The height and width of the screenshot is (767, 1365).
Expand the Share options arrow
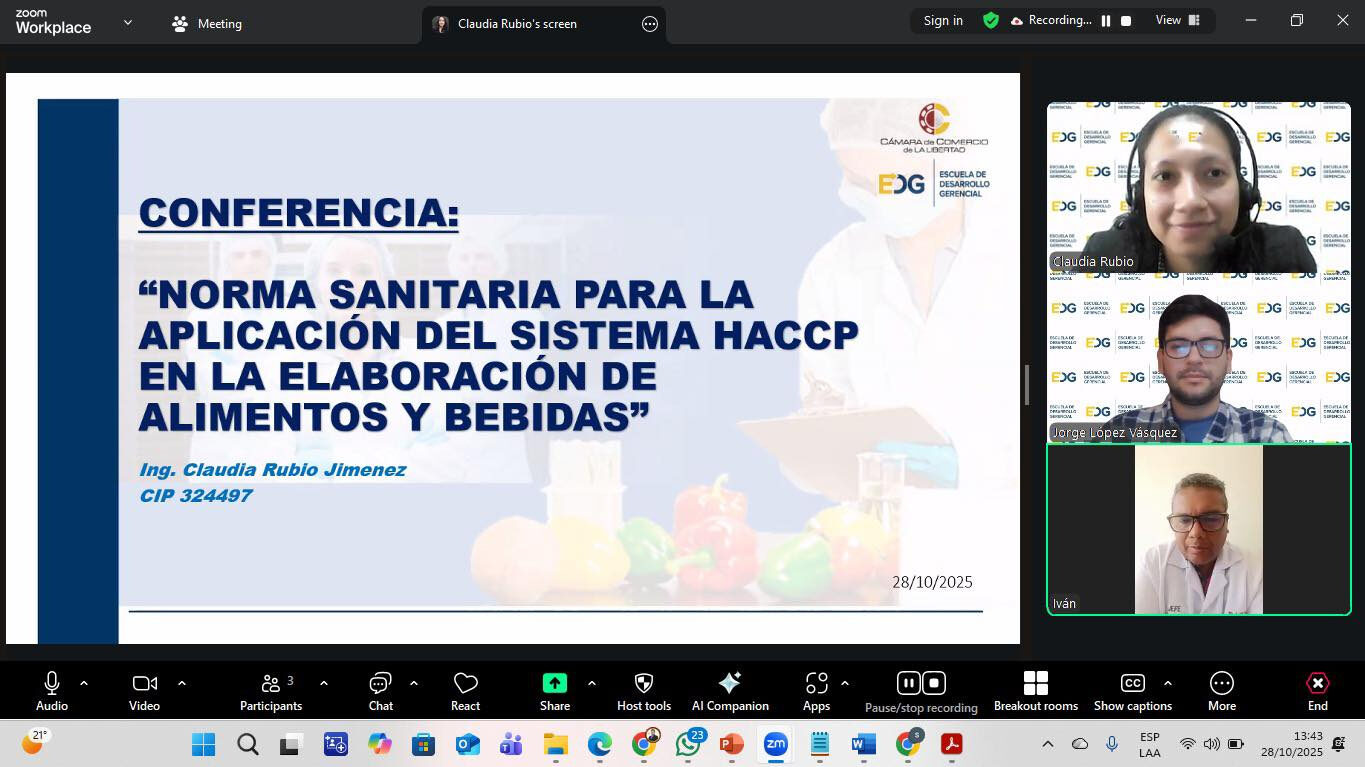(x=592, y=683)
